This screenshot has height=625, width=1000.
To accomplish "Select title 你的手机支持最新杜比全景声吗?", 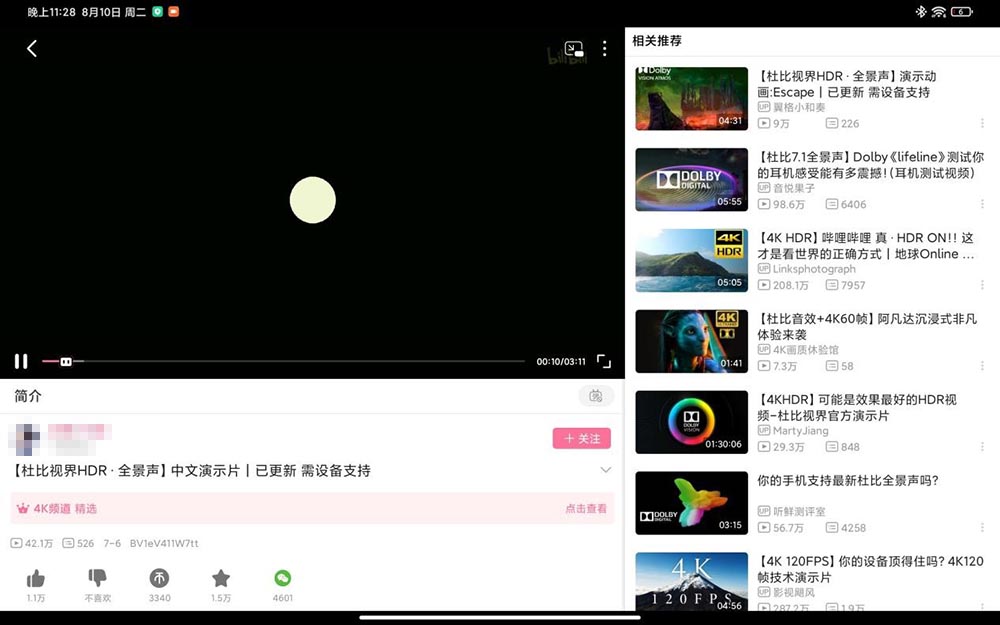I will point(848,480).
